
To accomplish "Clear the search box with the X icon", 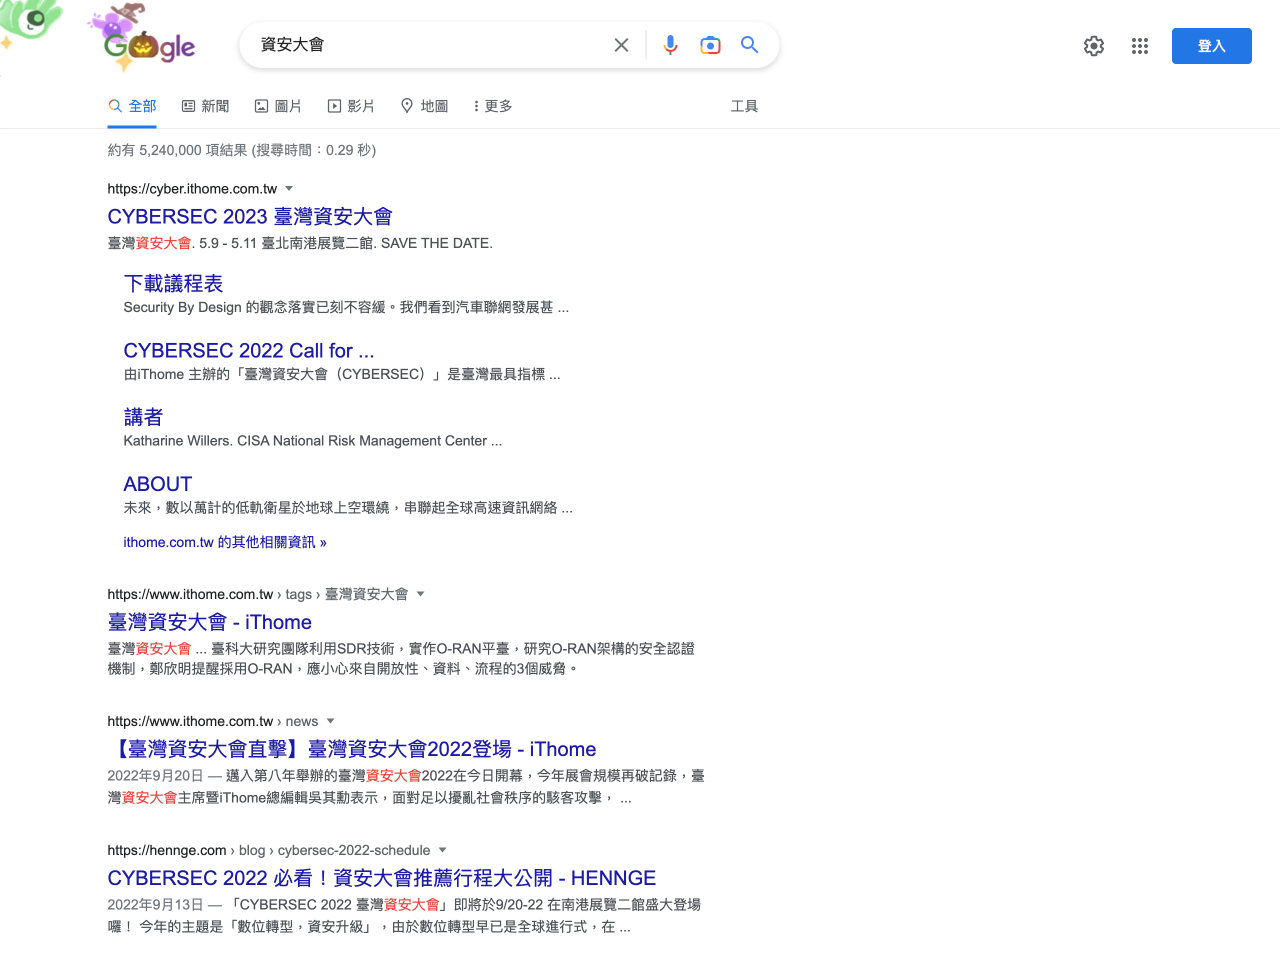I will [x=621, y=45].
